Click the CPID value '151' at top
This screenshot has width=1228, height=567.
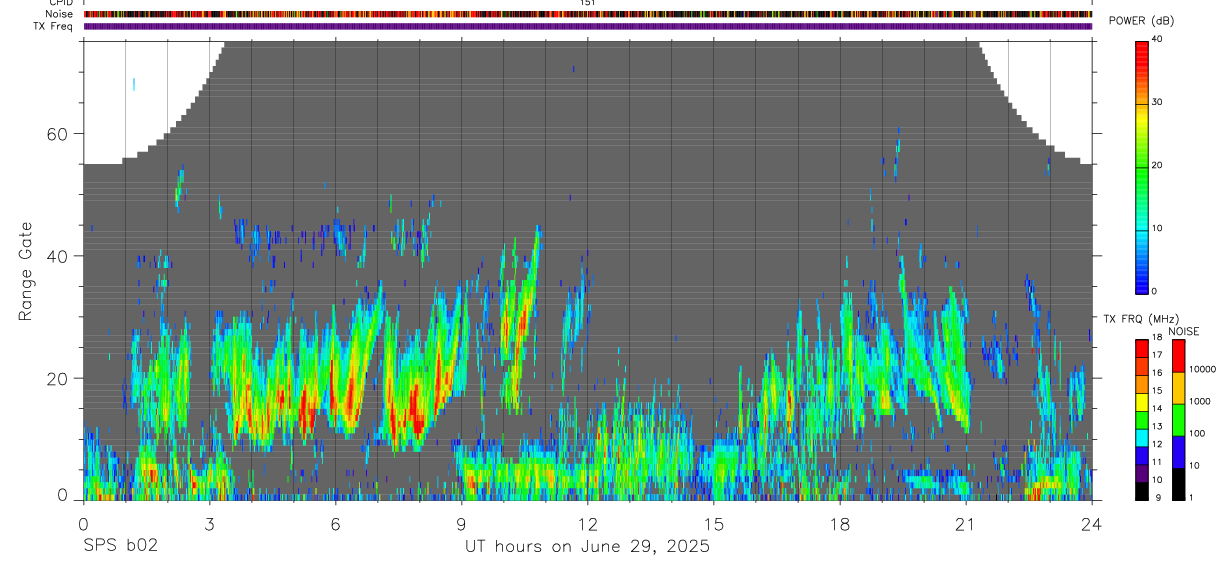click(x=587, y=3)
